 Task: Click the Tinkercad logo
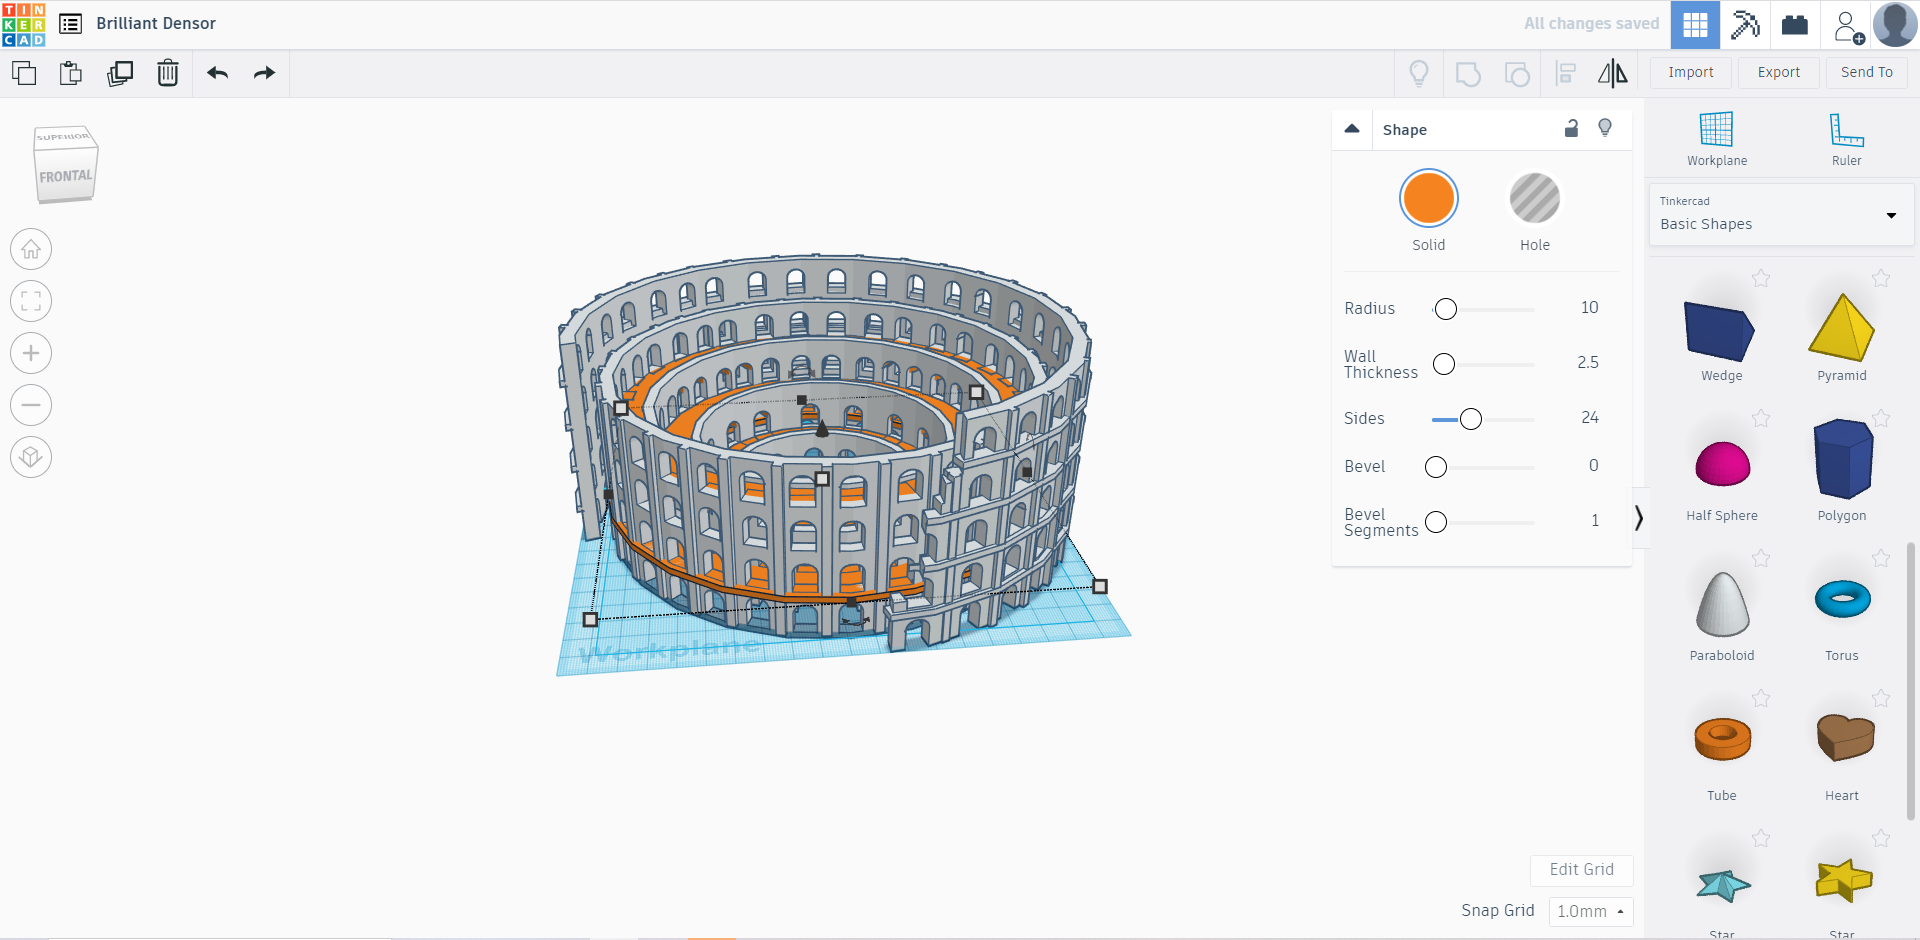(x=24, y=24)
